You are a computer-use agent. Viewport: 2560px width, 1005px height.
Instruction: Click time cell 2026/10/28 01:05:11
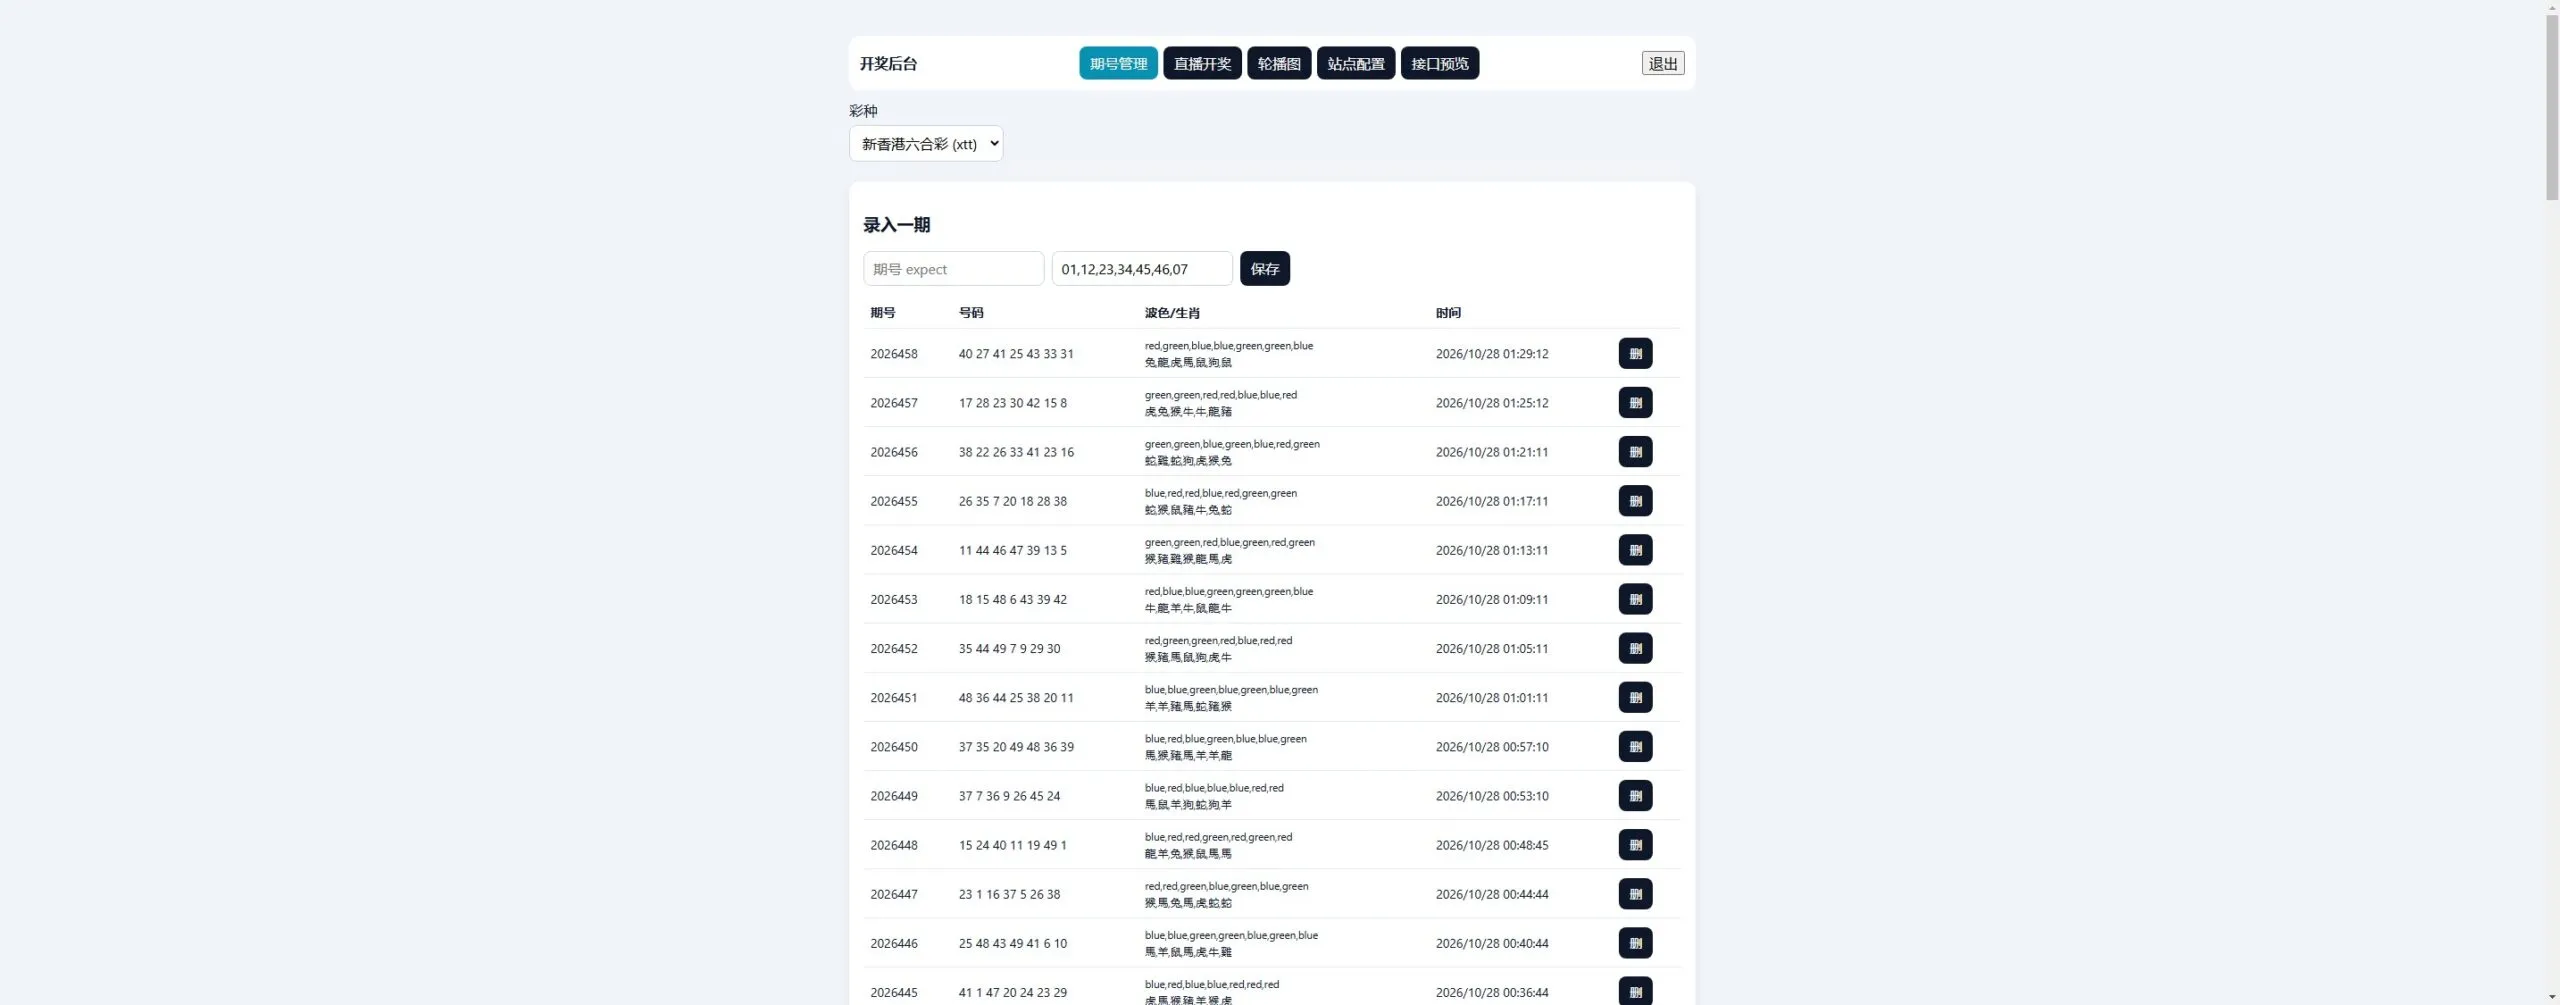(1491, 648)
